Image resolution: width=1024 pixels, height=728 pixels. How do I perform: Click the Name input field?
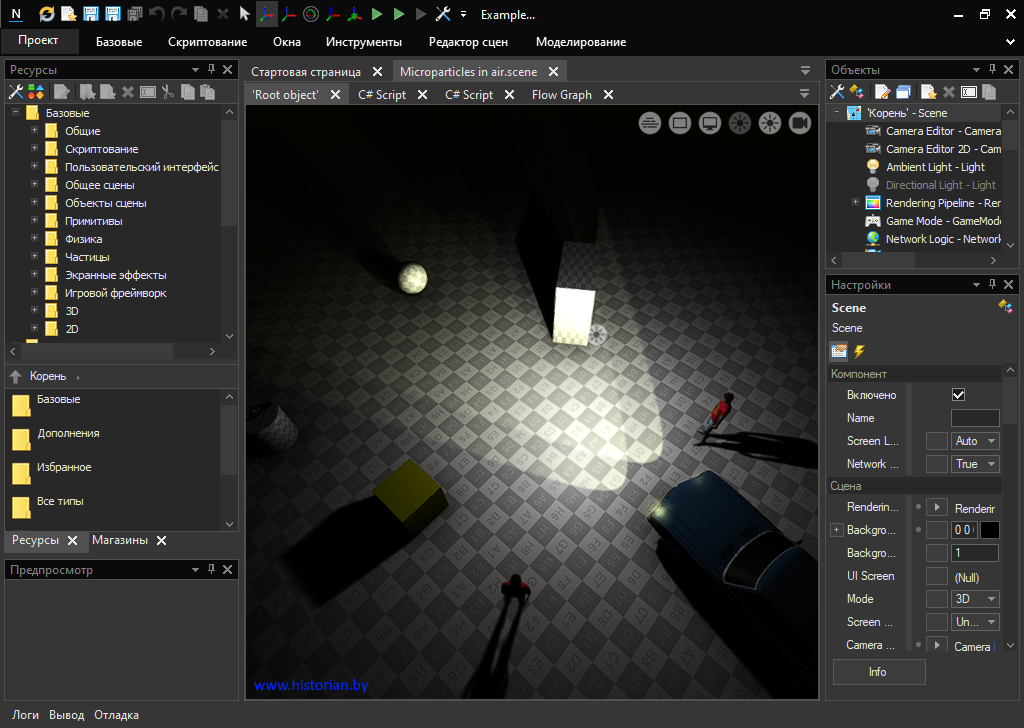click(974, 418)
